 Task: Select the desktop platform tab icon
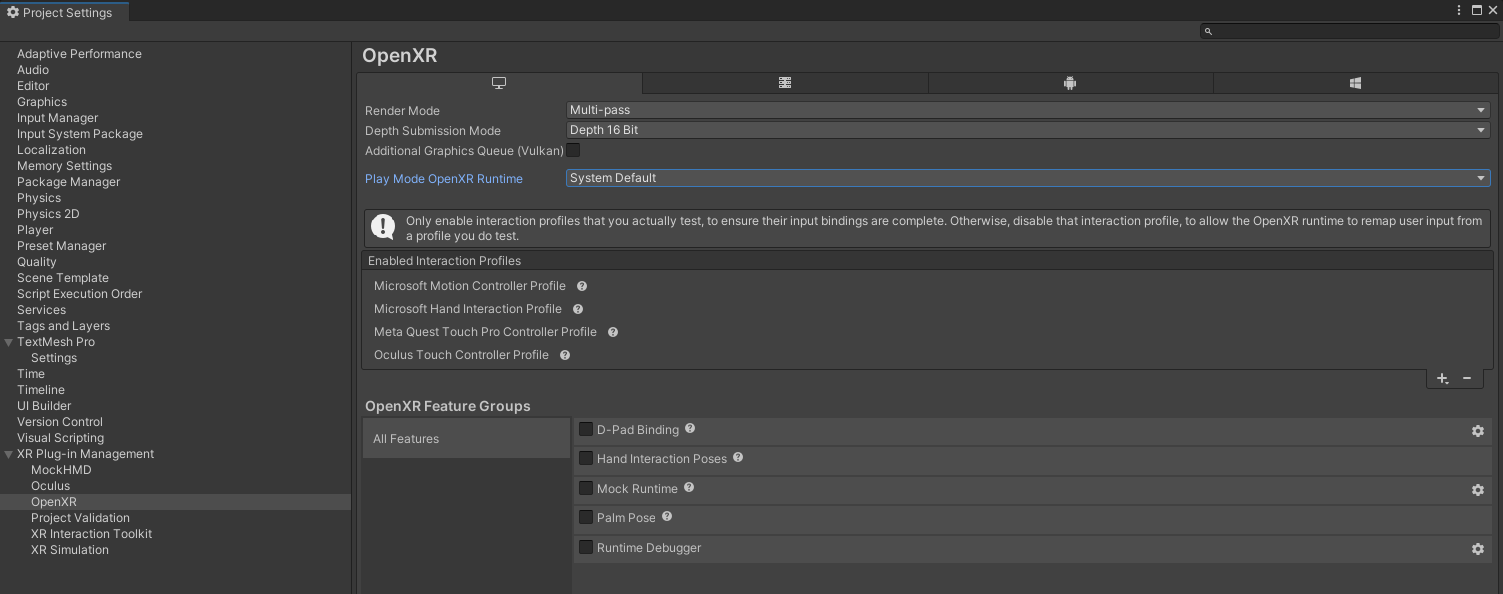[x=499, y=83]
